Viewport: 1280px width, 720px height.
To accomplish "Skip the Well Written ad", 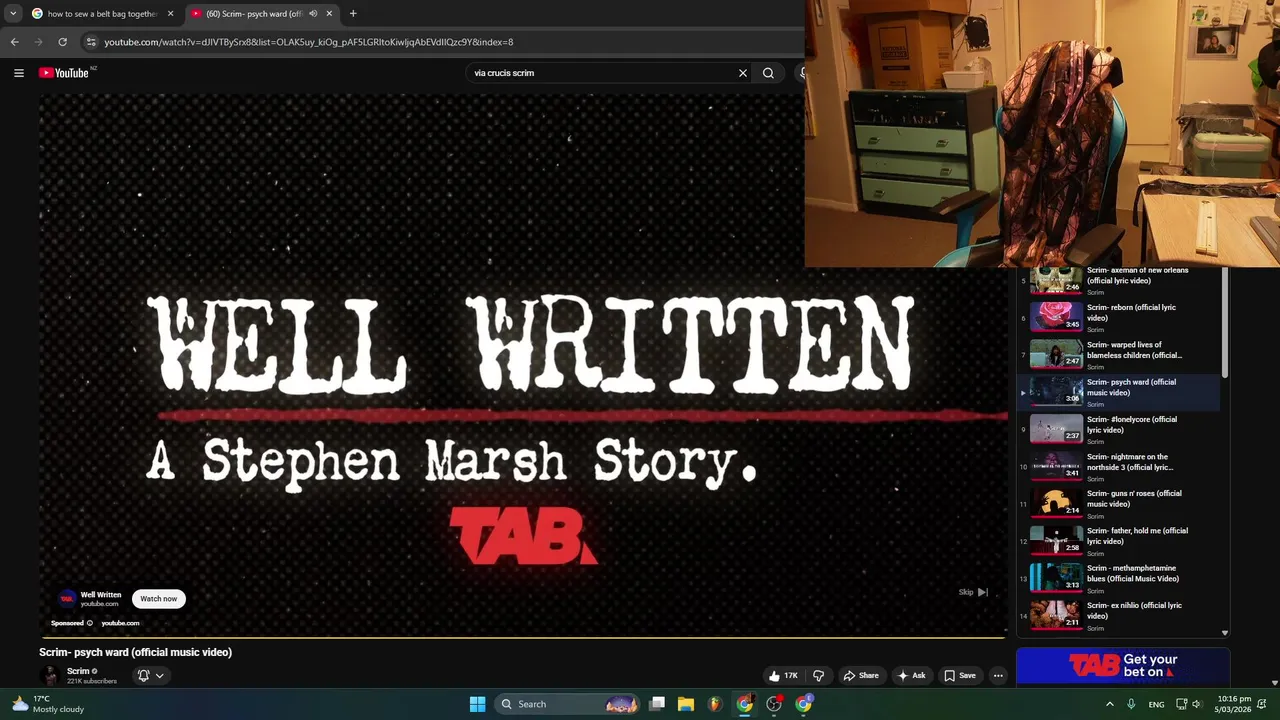I will coord(973,592).
